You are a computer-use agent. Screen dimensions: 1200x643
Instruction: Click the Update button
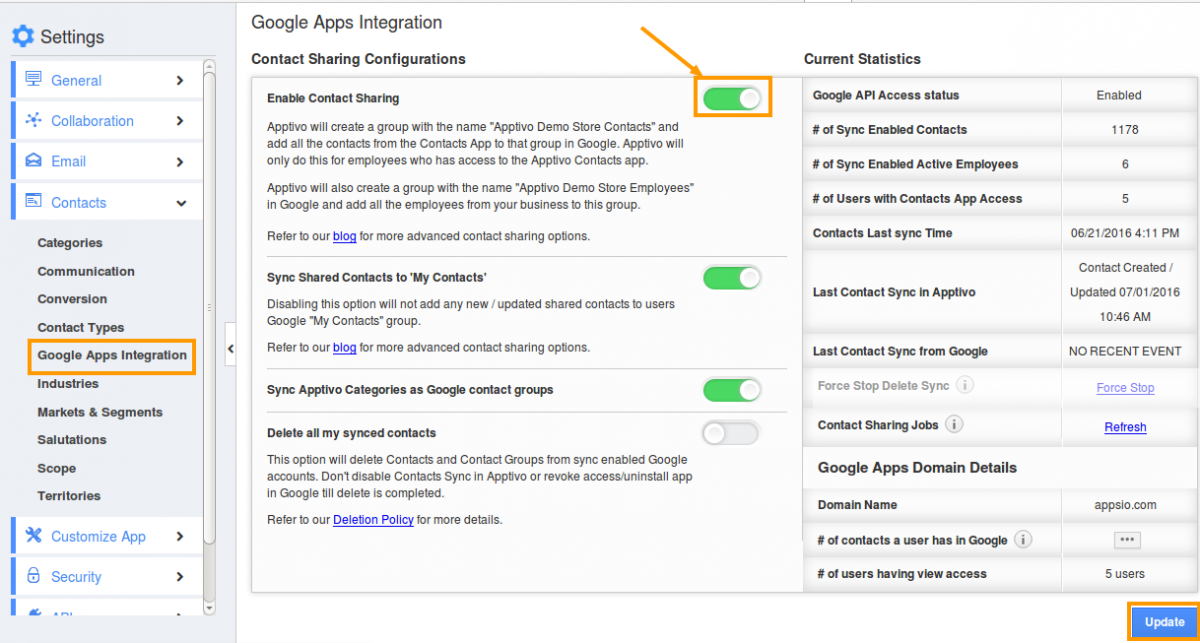tap(1163, 622)
